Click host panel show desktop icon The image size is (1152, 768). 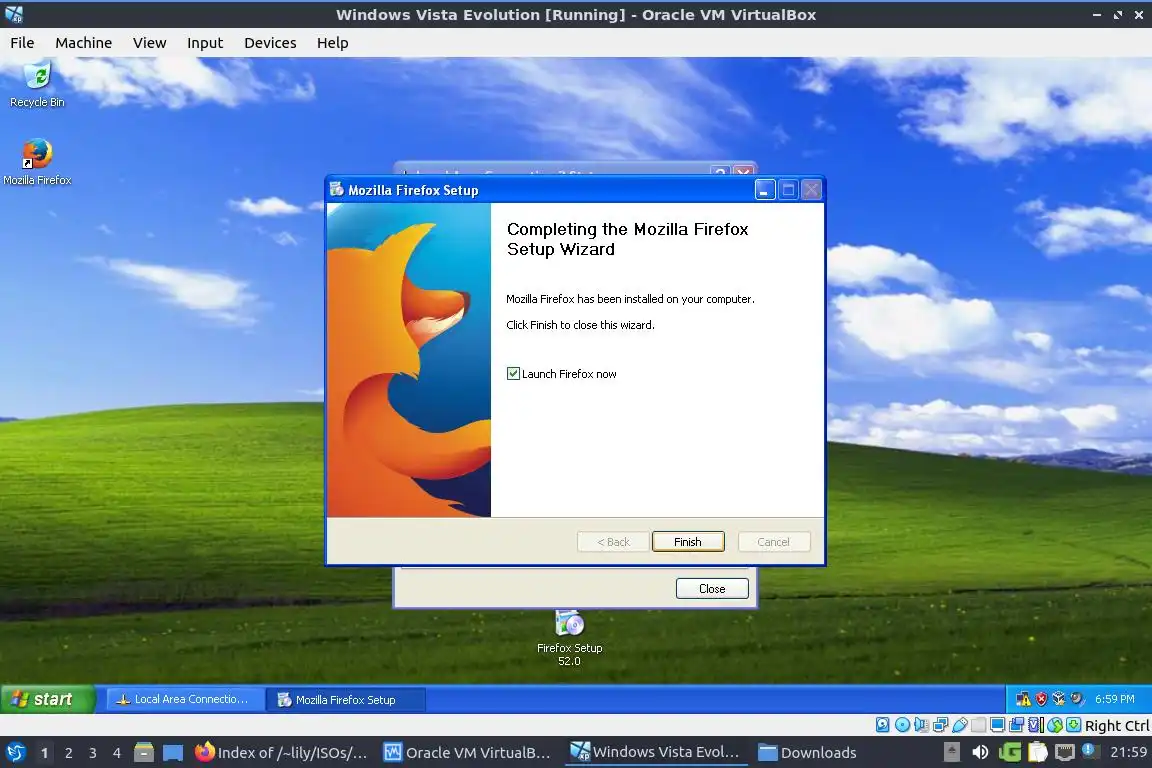173,753
